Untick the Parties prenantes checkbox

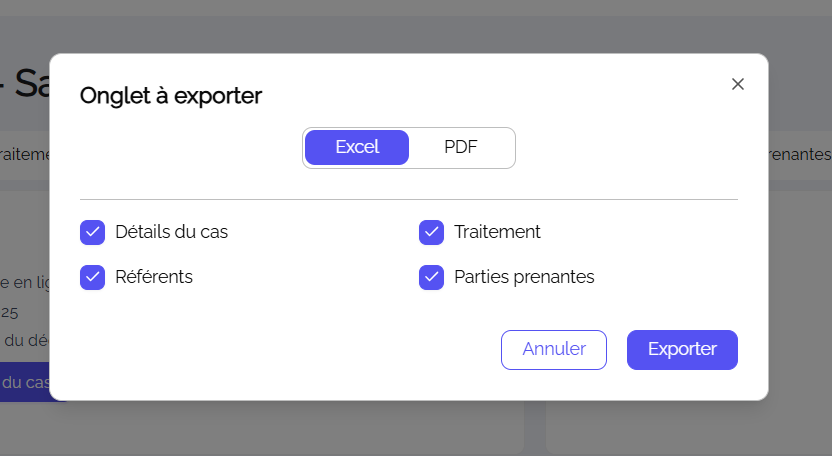432,277
